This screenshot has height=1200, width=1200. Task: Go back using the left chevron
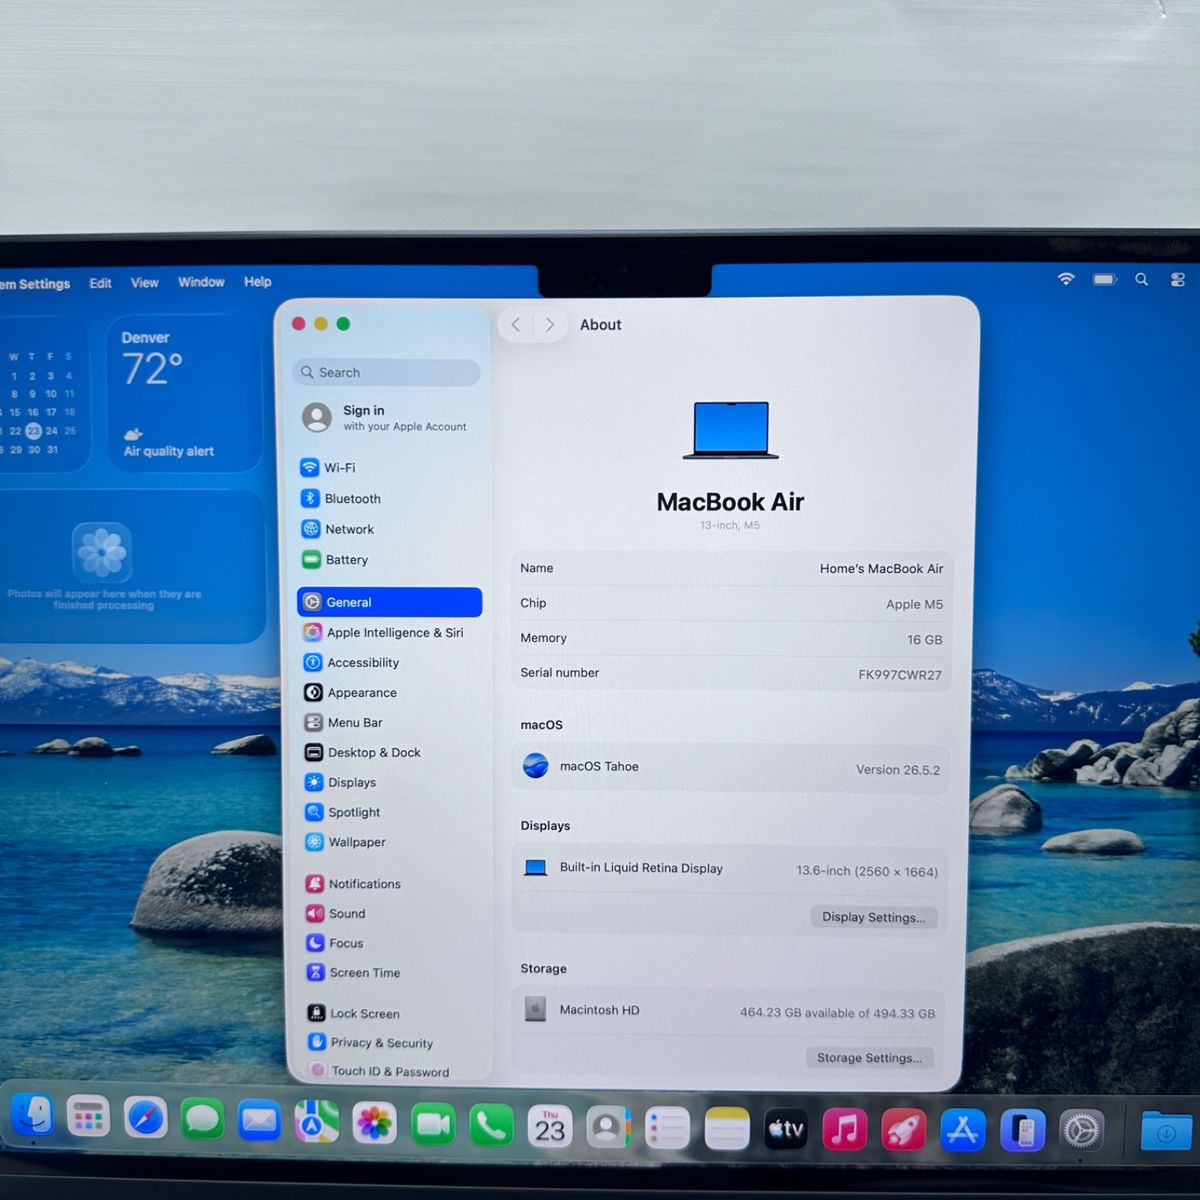pos(516,324)
